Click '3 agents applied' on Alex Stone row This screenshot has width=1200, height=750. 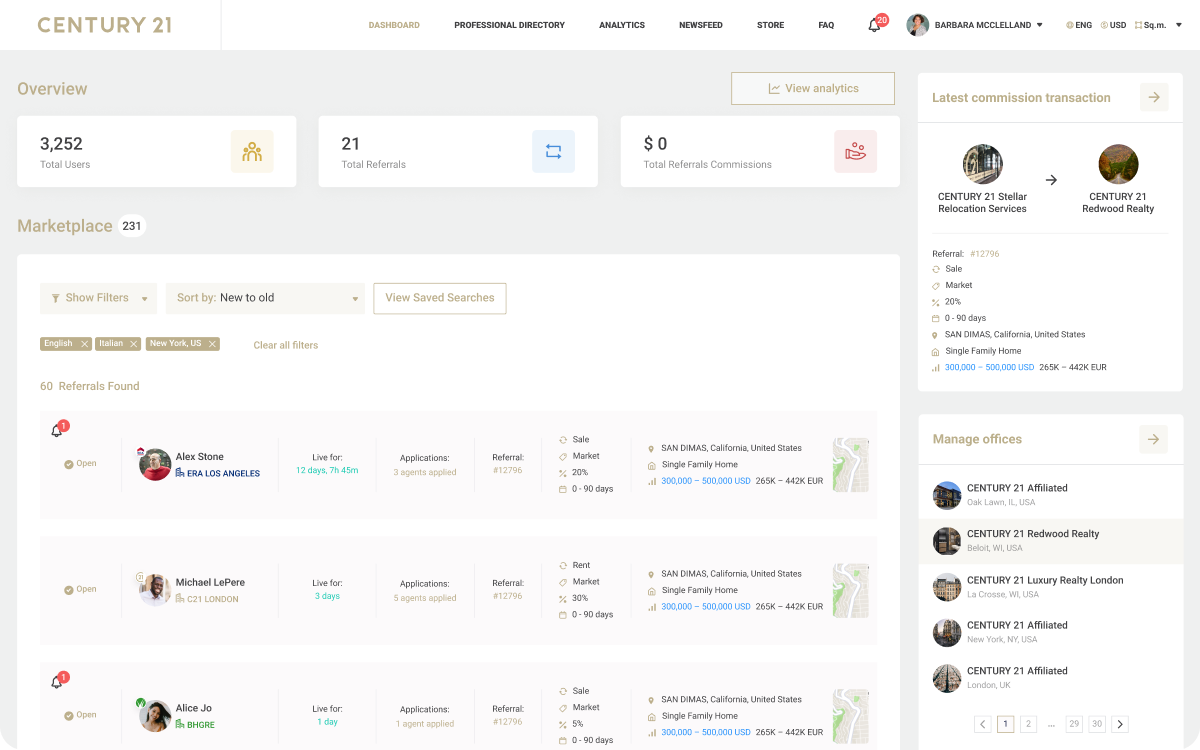[x=425, y=472]
